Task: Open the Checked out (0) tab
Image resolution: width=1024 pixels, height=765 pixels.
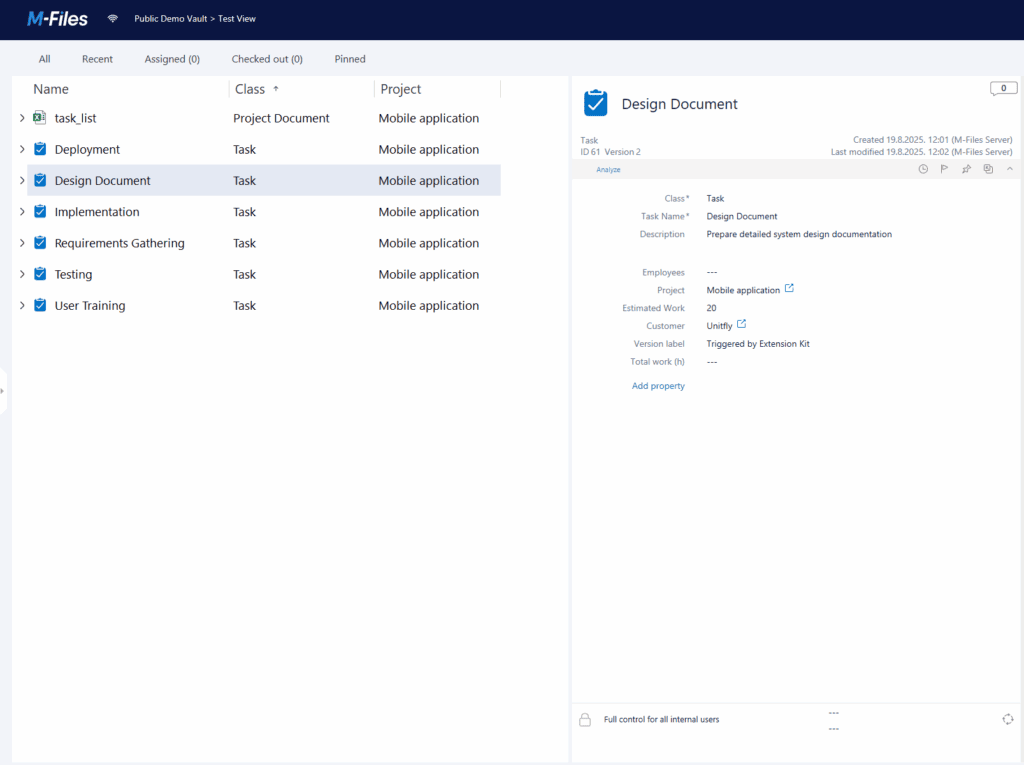Action: pos(267,59)
